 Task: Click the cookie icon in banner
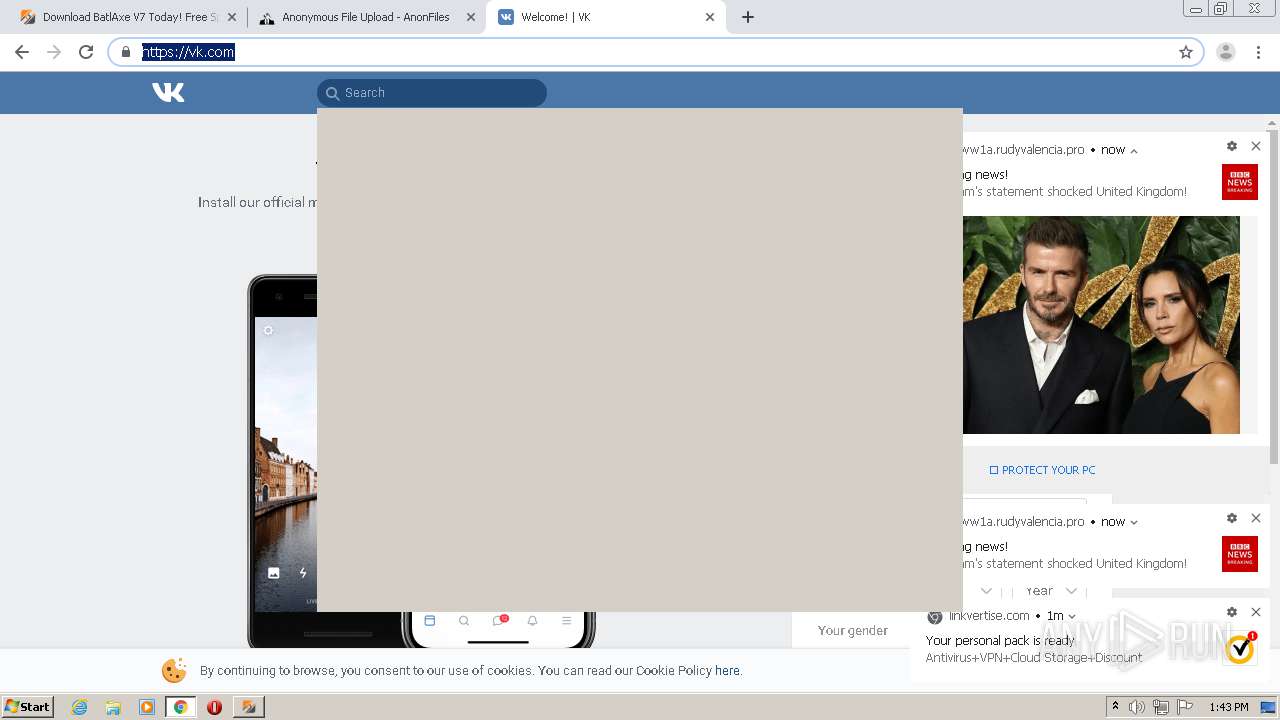point(174,670)
